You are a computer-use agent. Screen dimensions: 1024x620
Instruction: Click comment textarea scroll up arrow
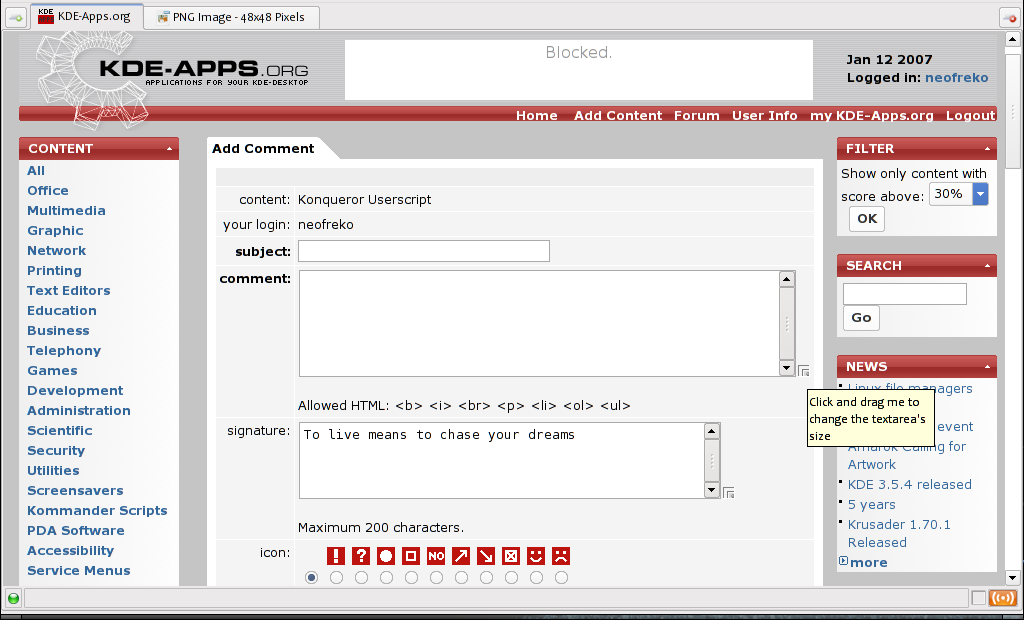787,279
